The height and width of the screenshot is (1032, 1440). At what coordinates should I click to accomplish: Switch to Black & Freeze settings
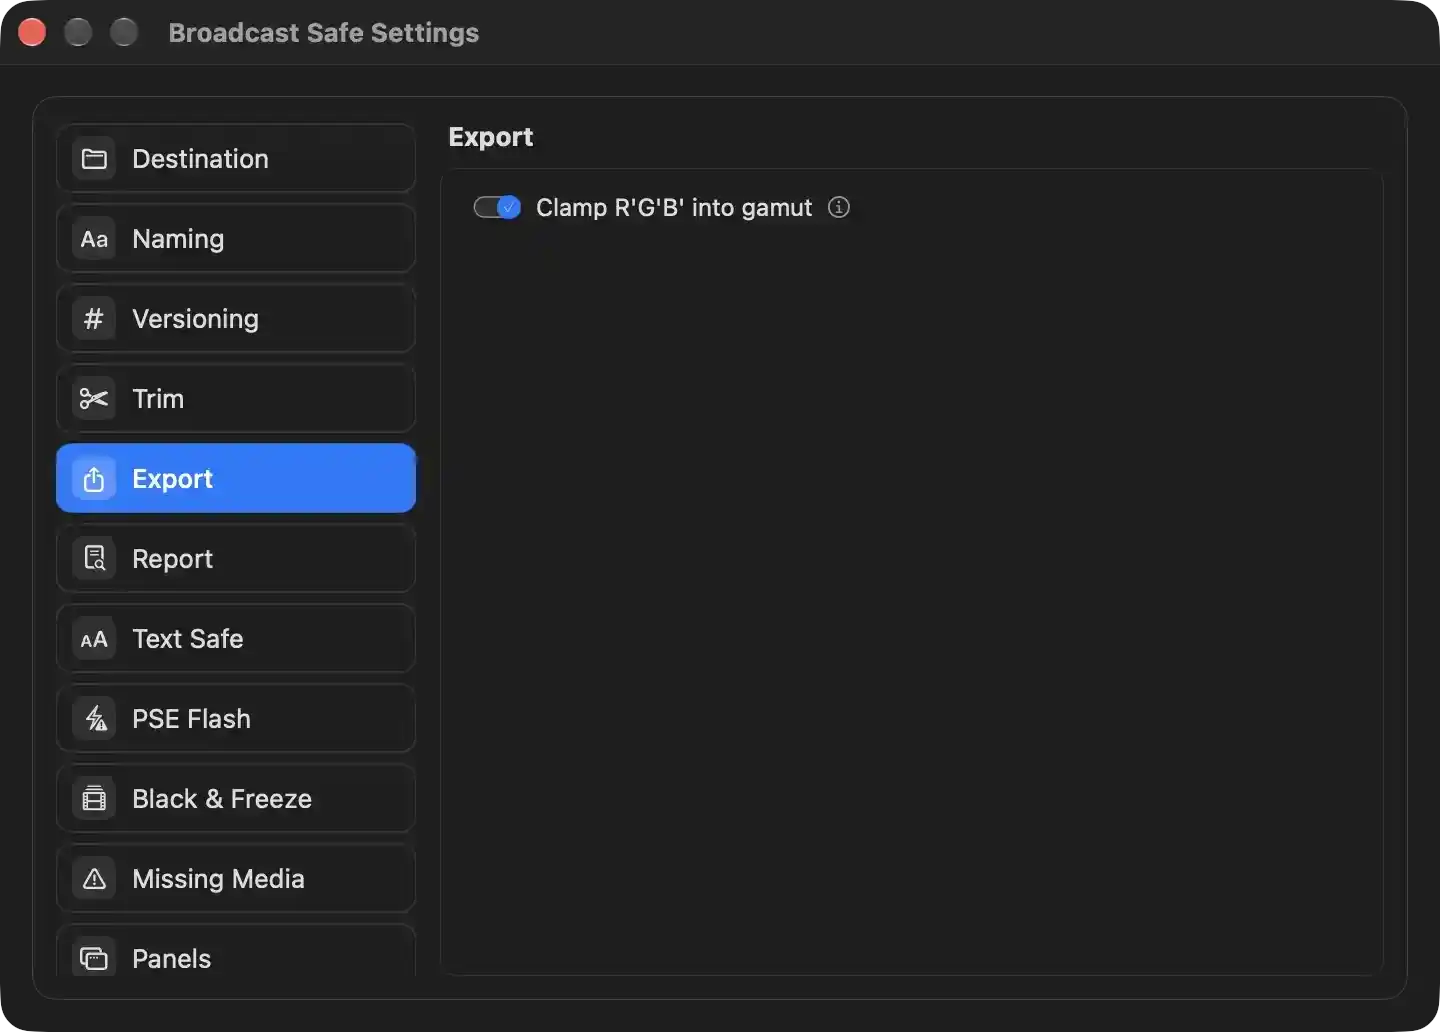(236, 799)
